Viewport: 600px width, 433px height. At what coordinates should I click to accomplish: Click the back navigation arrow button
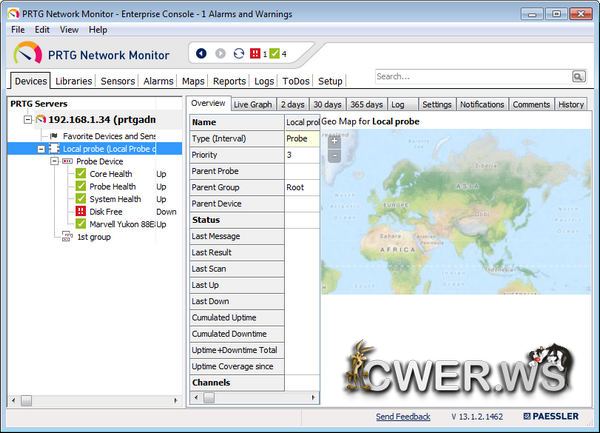[x=203, y=54]
